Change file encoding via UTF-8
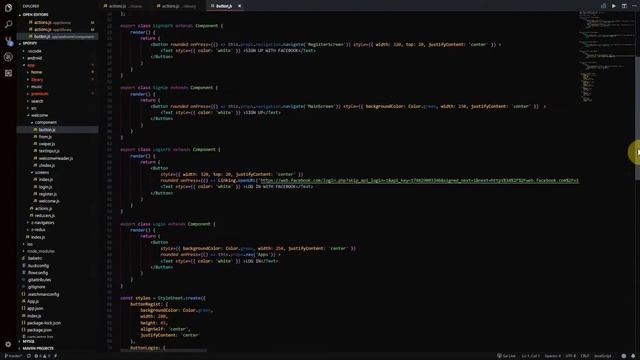 point(571,356)
